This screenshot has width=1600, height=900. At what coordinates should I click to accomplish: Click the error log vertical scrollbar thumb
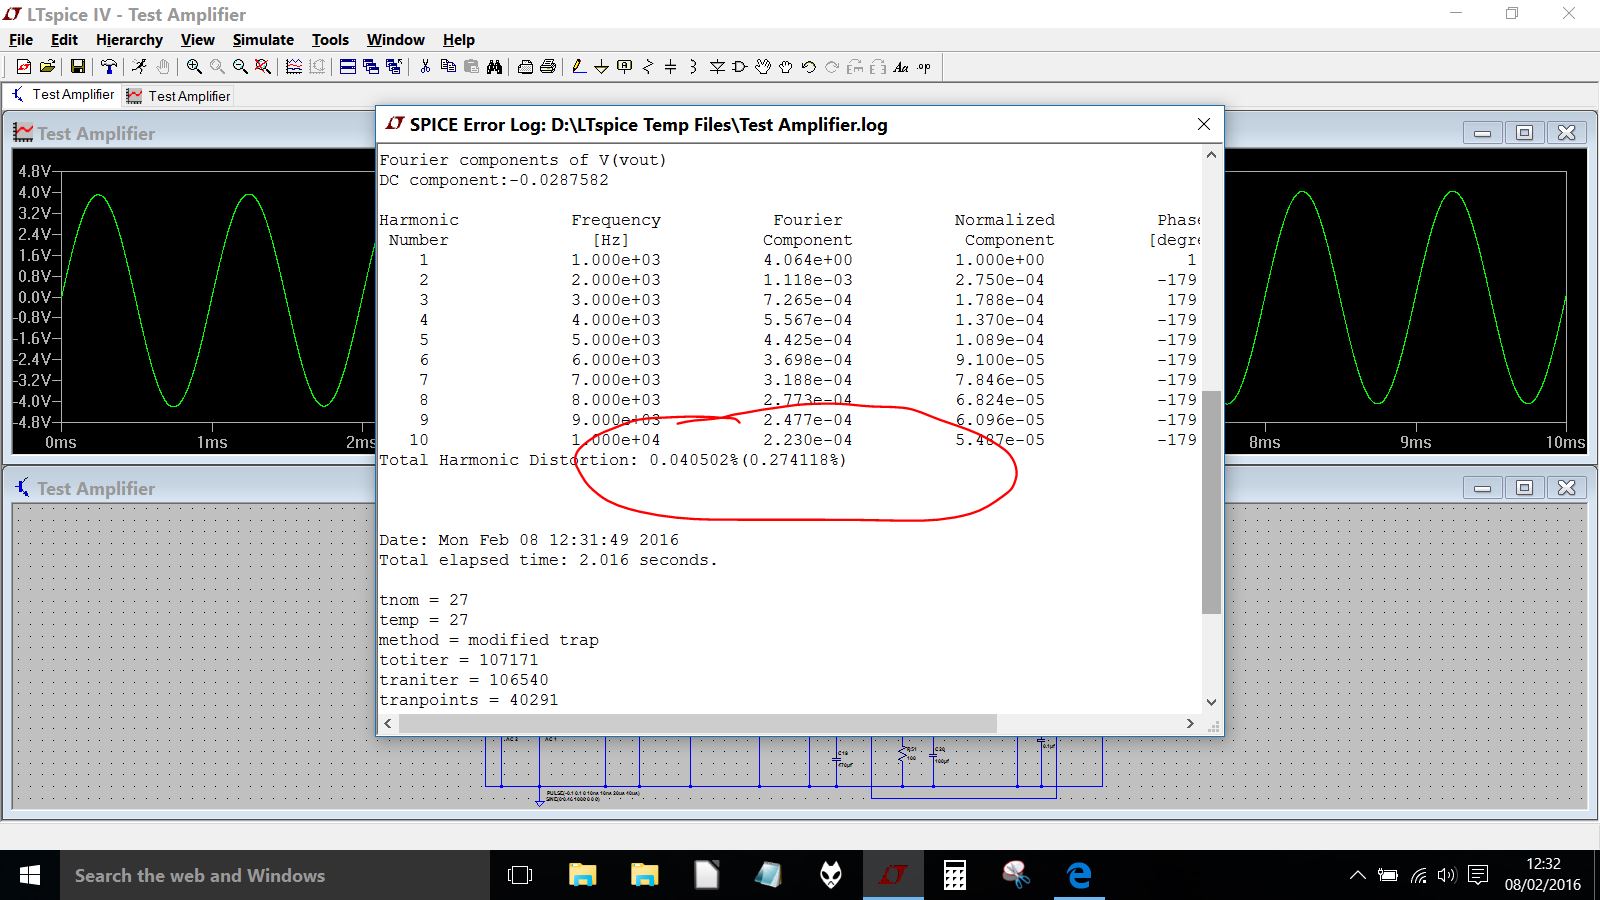coord(1211,502)
